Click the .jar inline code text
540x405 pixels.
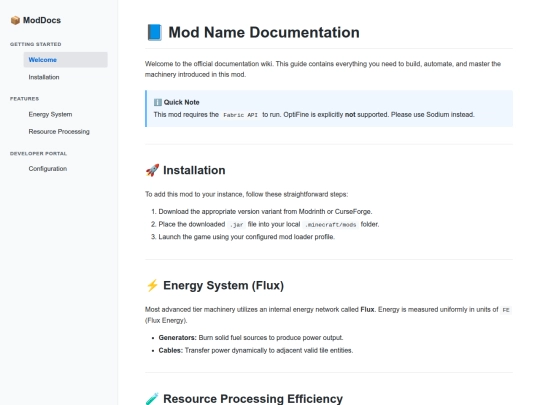(236, 225)
